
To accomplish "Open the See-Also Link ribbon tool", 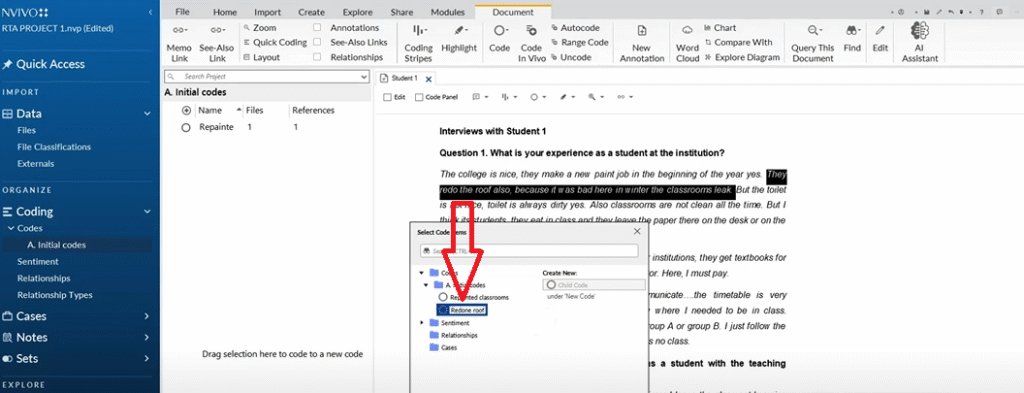I will coord(216,43).
